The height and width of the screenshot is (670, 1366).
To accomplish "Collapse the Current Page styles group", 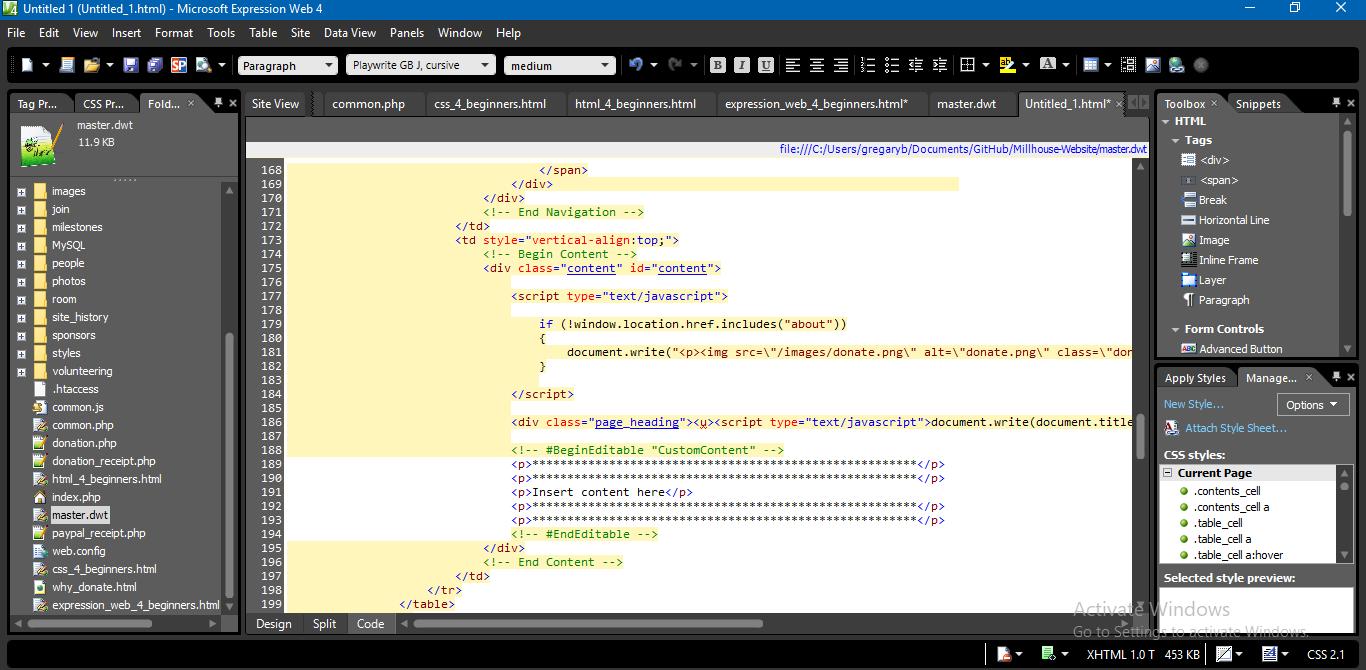I will (x=1168, y=473).
